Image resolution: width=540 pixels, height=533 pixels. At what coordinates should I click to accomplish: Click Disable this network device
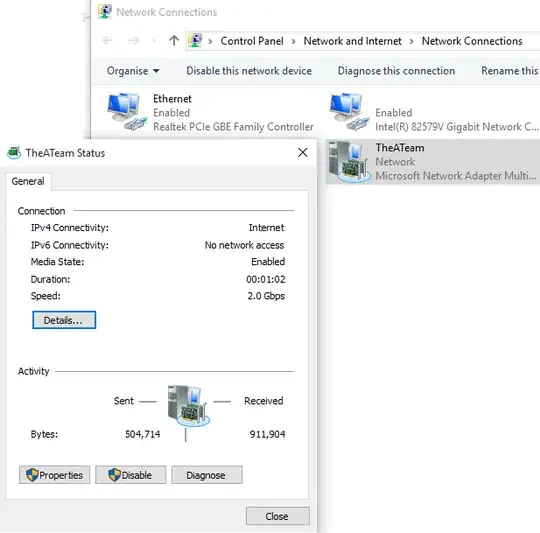(x=249, y=71)
